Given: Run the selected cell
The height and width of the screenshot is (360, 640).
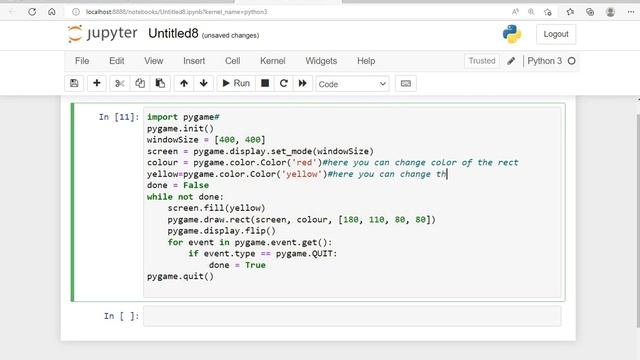Looking at the screenshot, I should point(236,83).
